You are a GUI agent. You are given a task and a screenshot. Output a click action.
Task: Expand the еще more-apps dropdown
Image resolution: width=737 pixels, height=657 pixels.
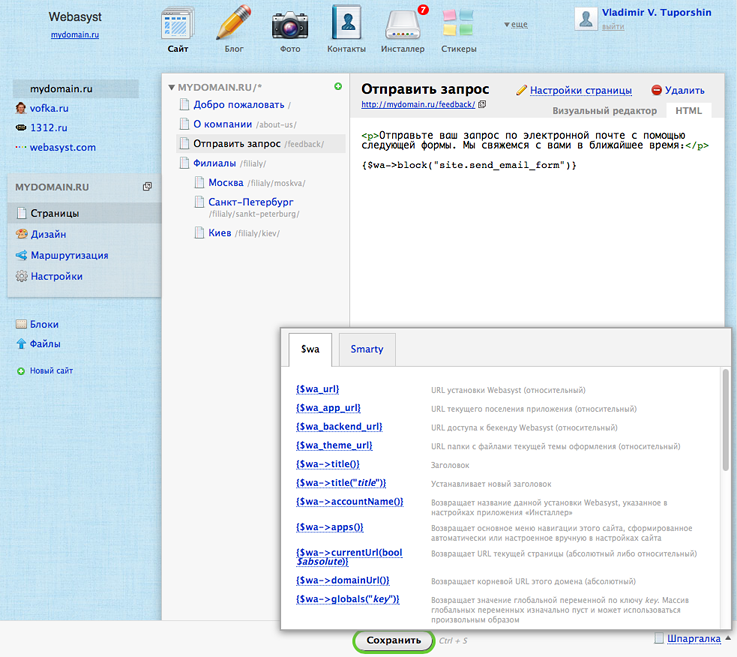tap(516, 24)
